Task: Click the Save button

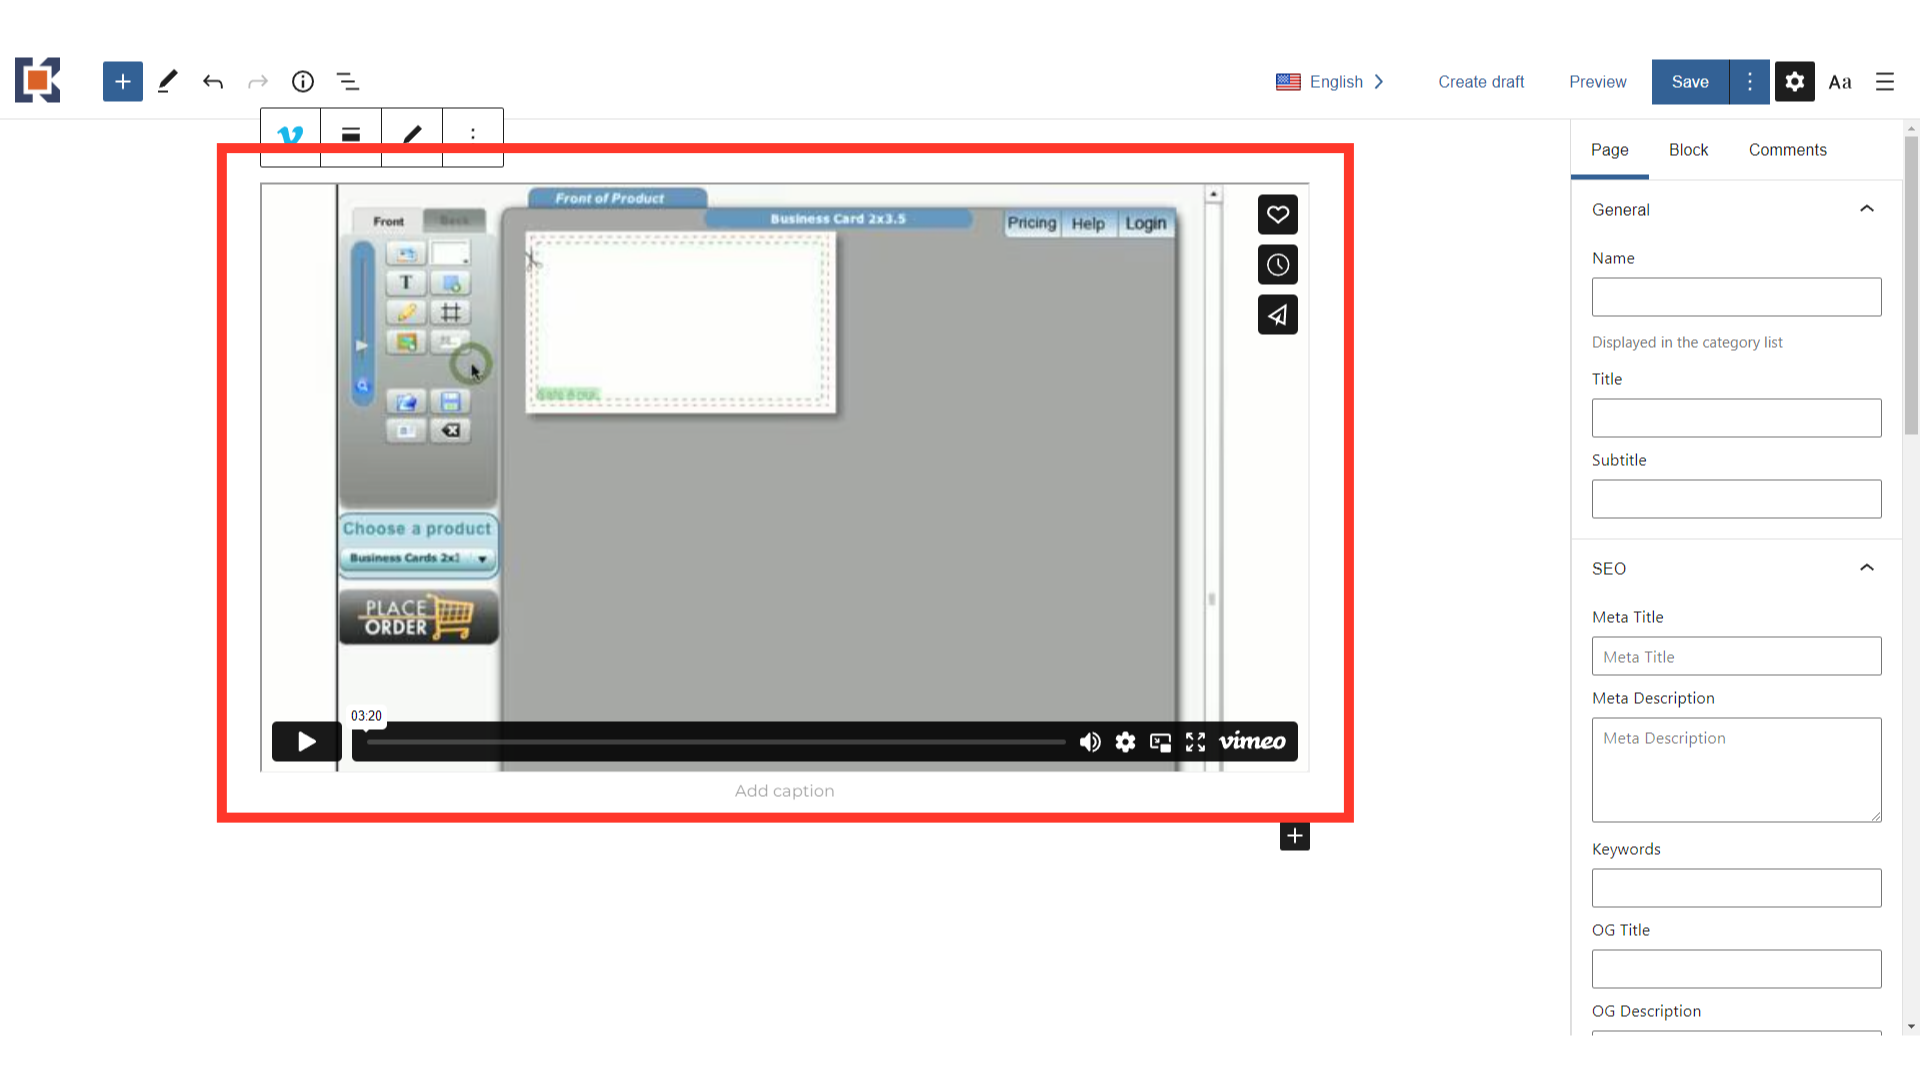Action: pos(1690,82)
